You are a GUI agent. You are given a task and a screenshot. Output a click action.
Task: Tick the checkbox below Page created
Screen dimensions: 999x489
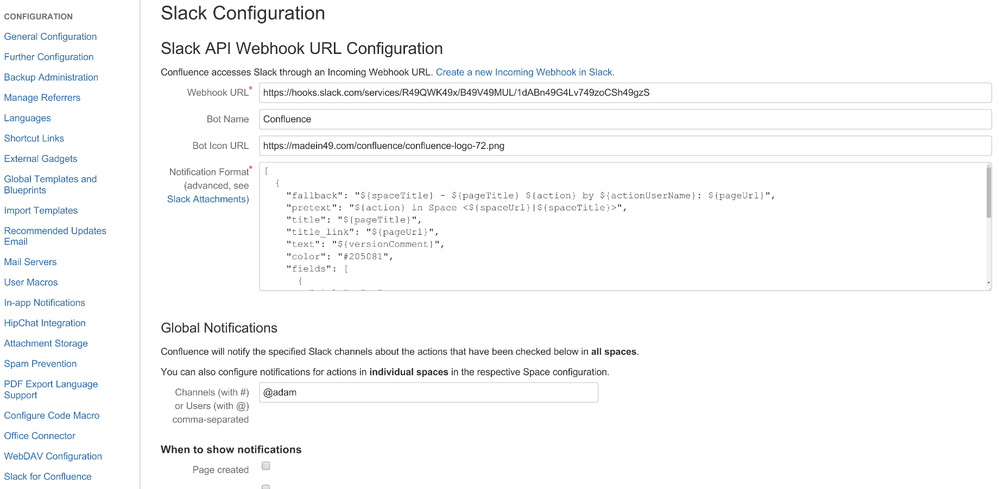(266, 487)
